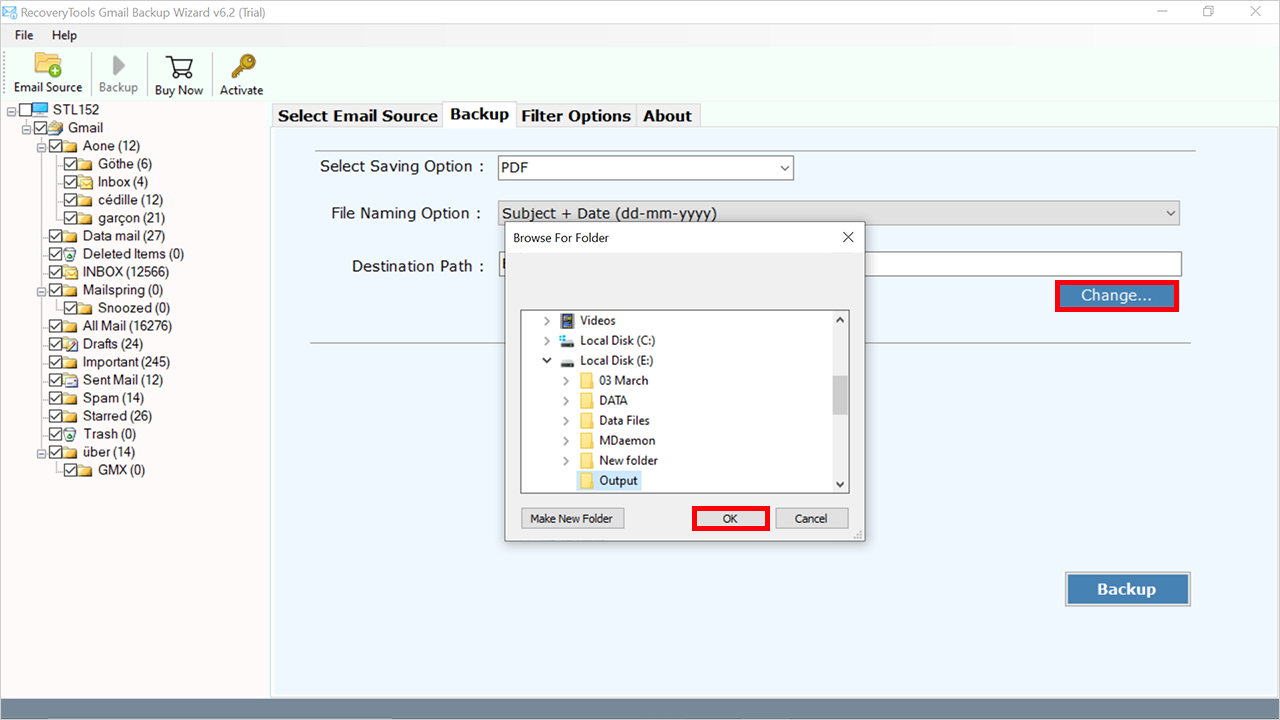
Task: Click the folder list scrollbar down arrow
Action: tap(840, 484)
